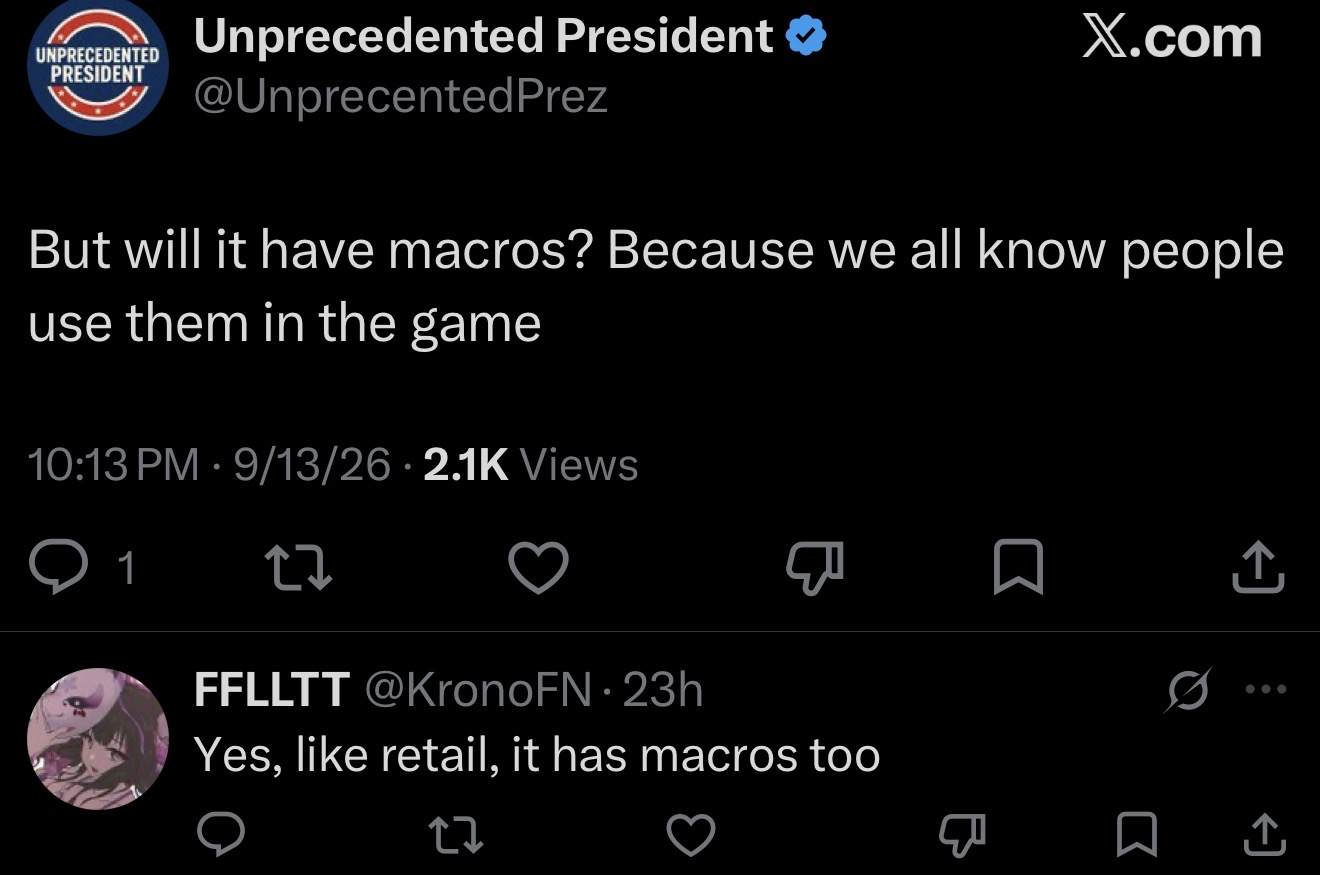Like the post about macros
1320x875 pixels.
[539, 568]
